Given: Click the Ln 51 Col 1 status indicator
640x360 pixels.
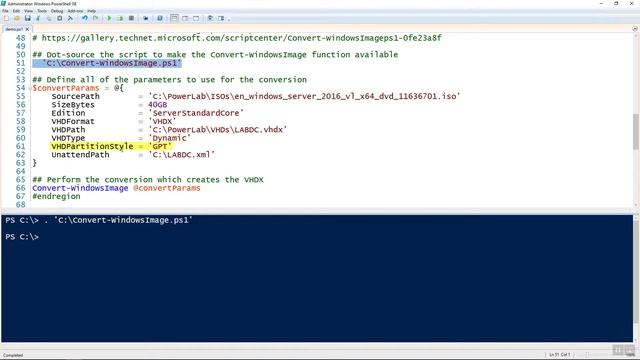Looking at the screenshot, I should point(559,355).
